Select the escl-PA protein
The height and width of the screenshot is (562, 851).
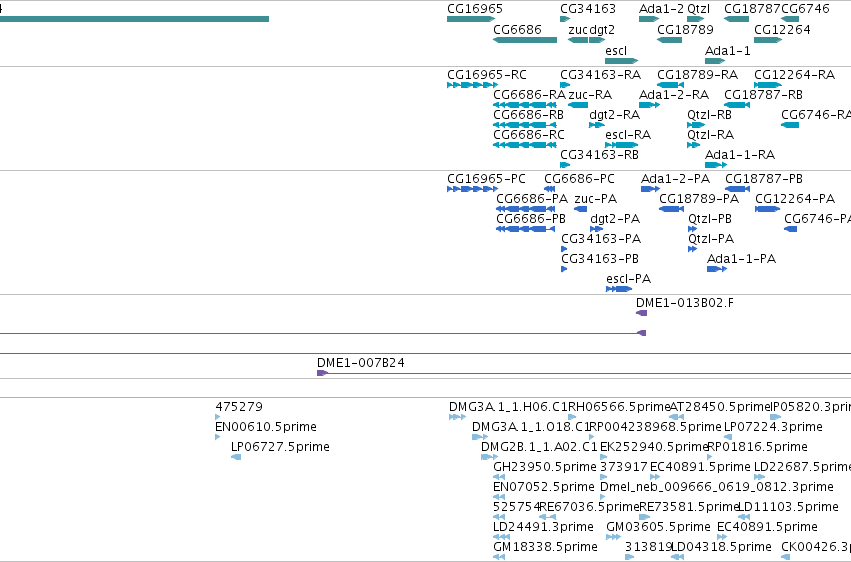tap(628, 279)
